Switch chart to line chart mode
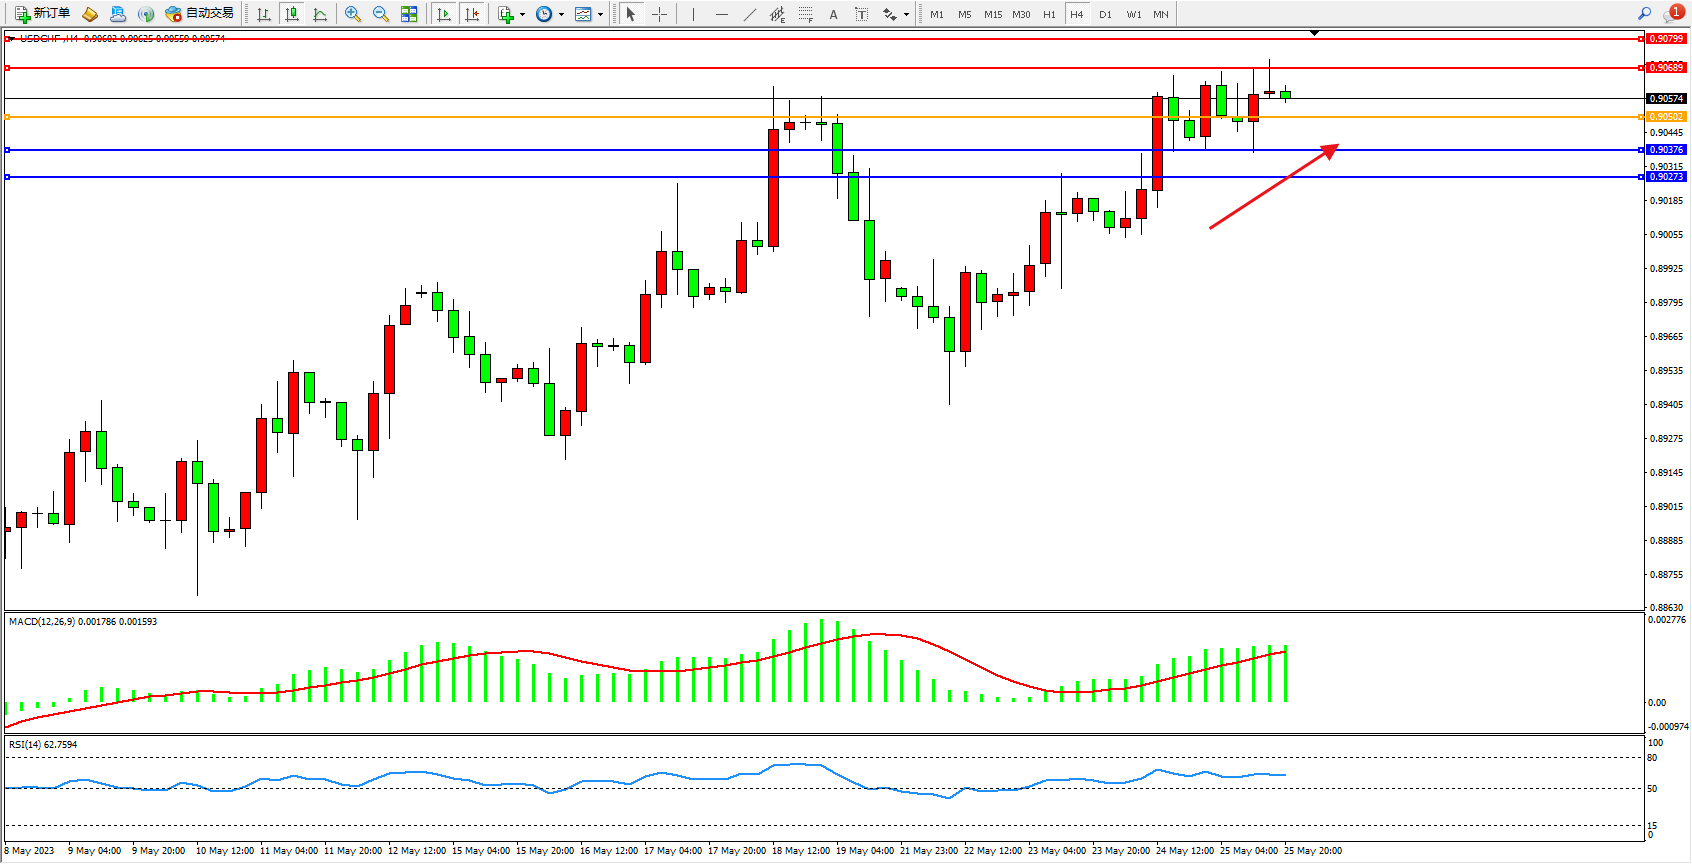 tap(320, 14)
